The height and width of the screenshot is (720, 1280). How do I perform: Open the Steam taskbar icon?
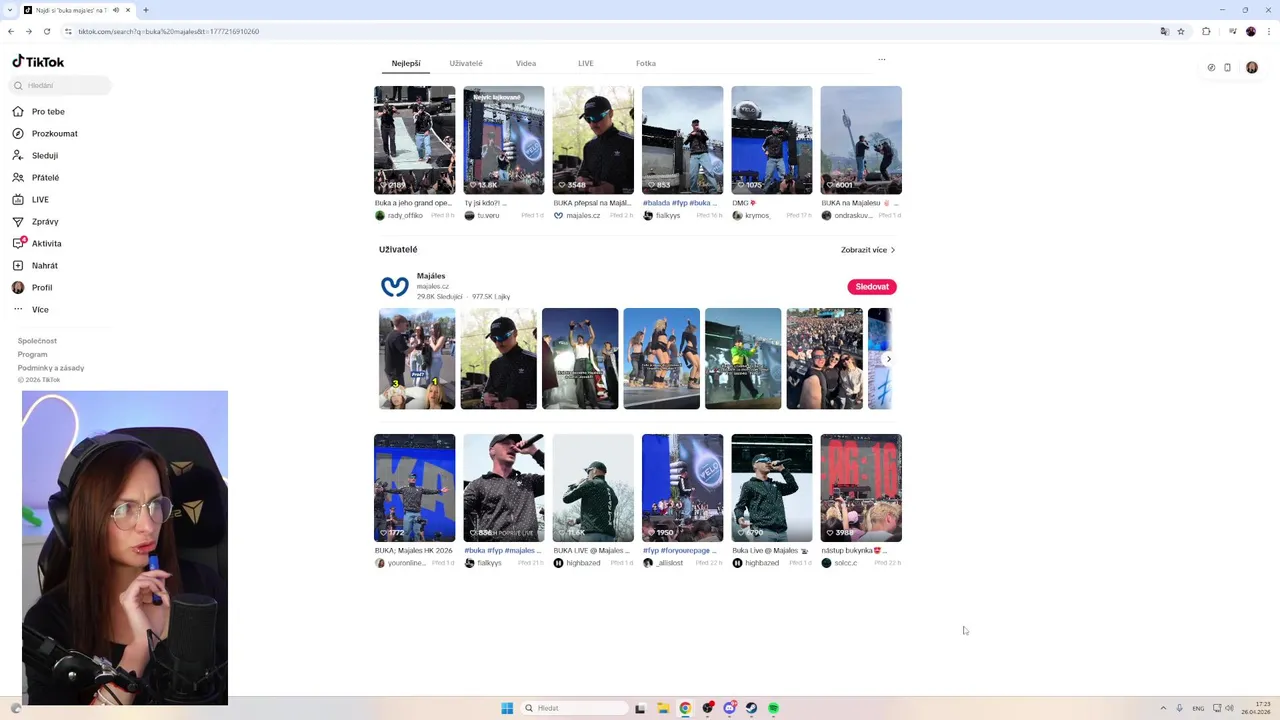751,708
